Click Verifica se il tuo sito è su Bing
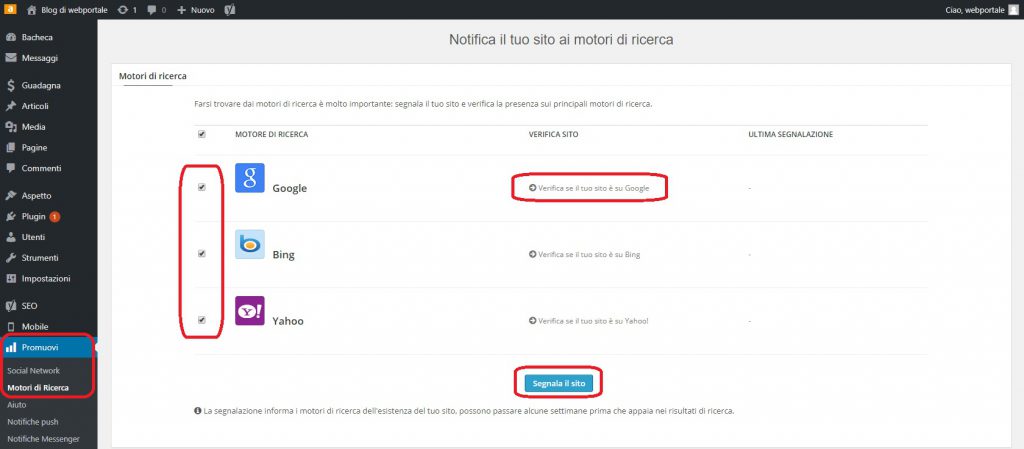The height and width of the screenshot is (449, 1024). 583,254
